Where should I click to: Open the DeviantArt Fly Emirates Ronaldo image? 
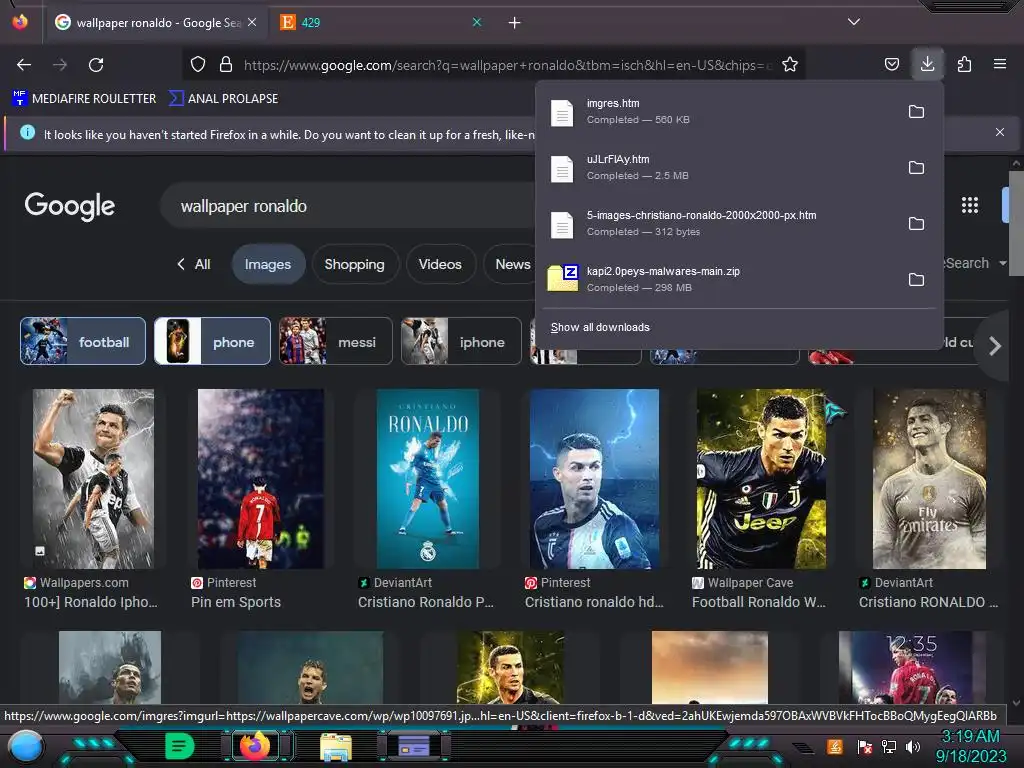tap(929, 479)
